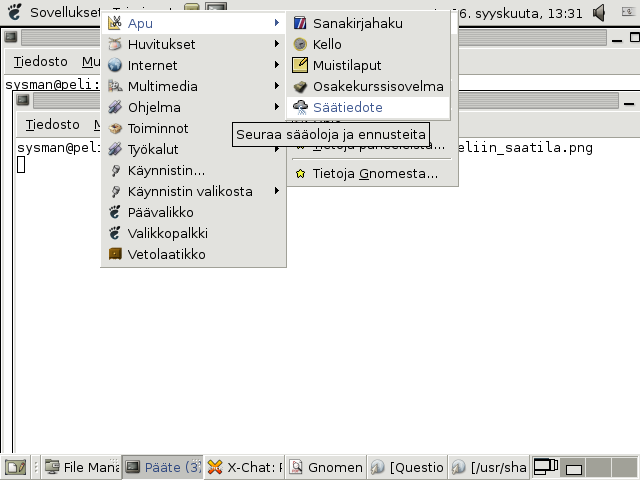The height and width of the screenshot is (480, 640).
Task: Click the taskbar grip handle
Action: [36, 467]
